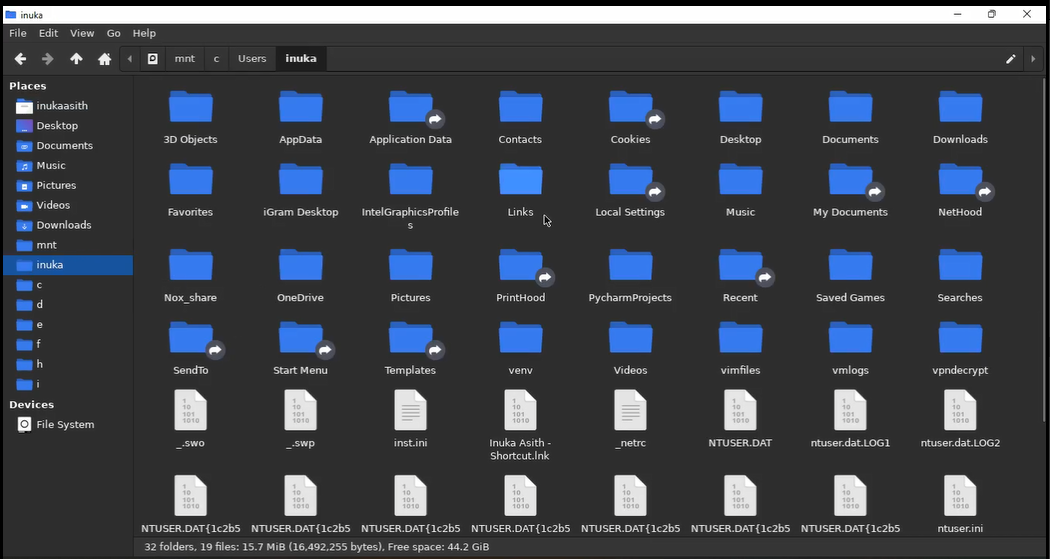Select the Cookies shortcut folder

click(x=630, y=118)
